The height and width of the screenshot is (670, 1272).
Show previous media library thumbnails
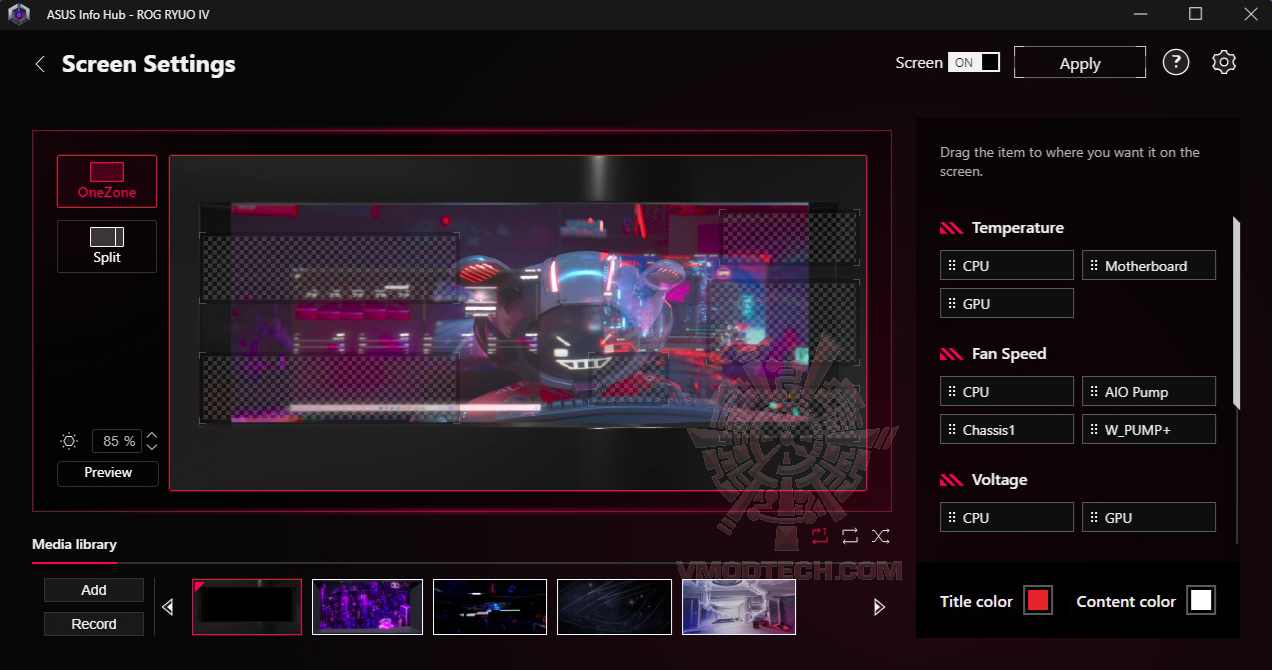(168, 607)
